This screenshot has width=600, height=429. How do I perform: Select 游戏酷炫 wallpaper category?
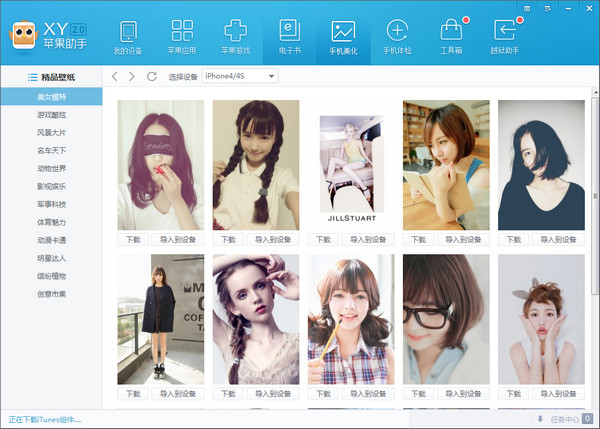(52, 115)
